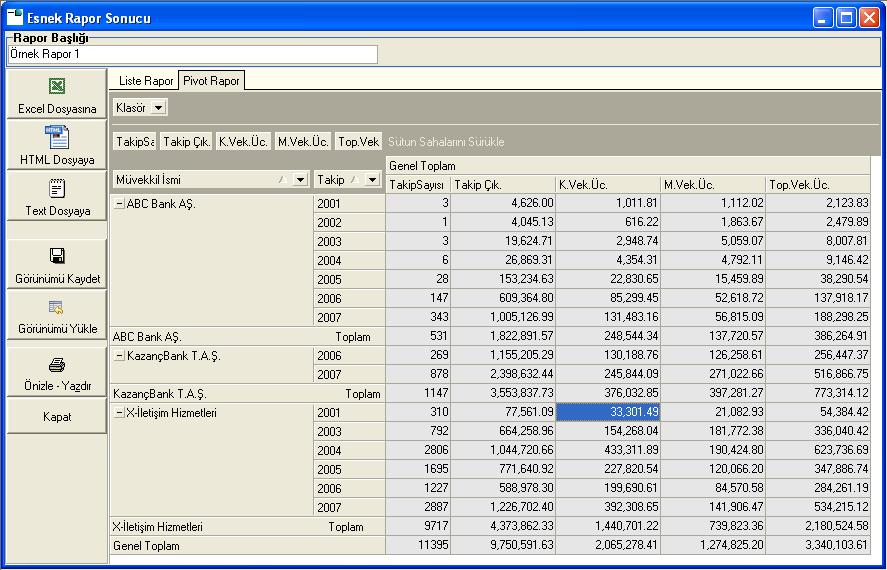Screen dimensions: 887x570
Task: Click cell value 739,823.36
Action: 713,526
